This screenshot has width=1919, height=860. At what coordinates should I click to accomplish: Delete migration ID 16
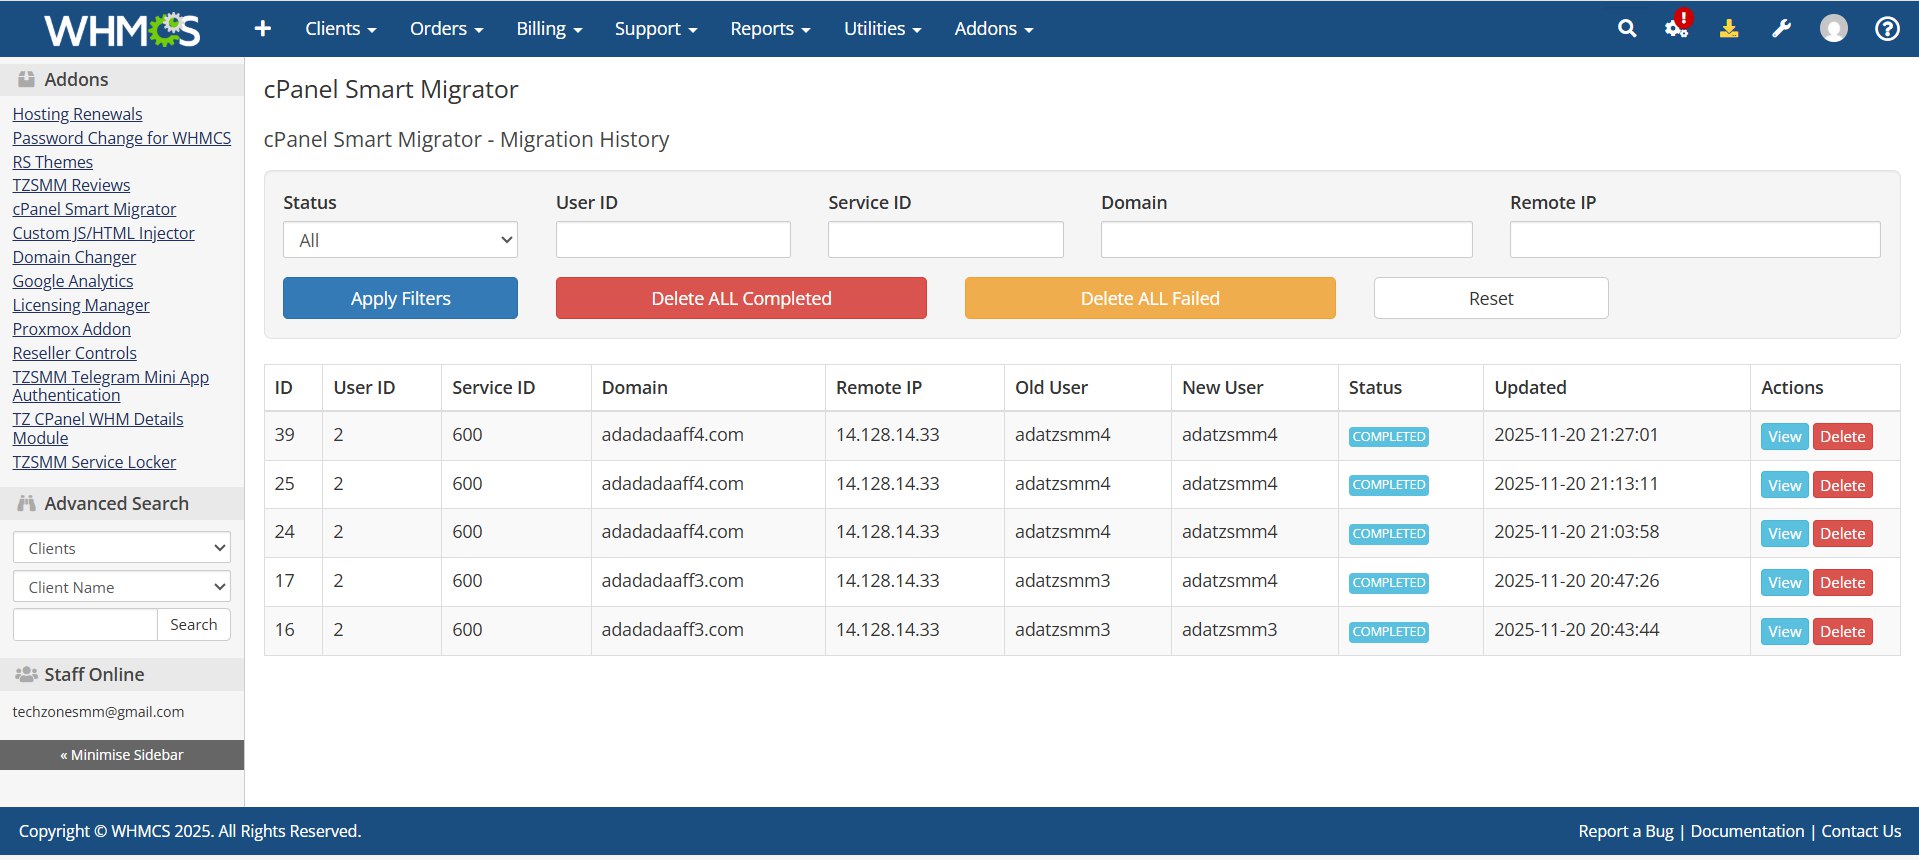[1842, 632]
